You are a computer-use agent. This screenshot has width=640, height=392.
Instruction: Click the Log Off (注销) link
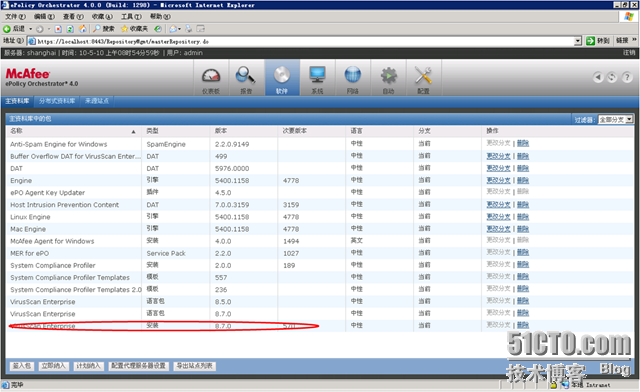[629, 53]
